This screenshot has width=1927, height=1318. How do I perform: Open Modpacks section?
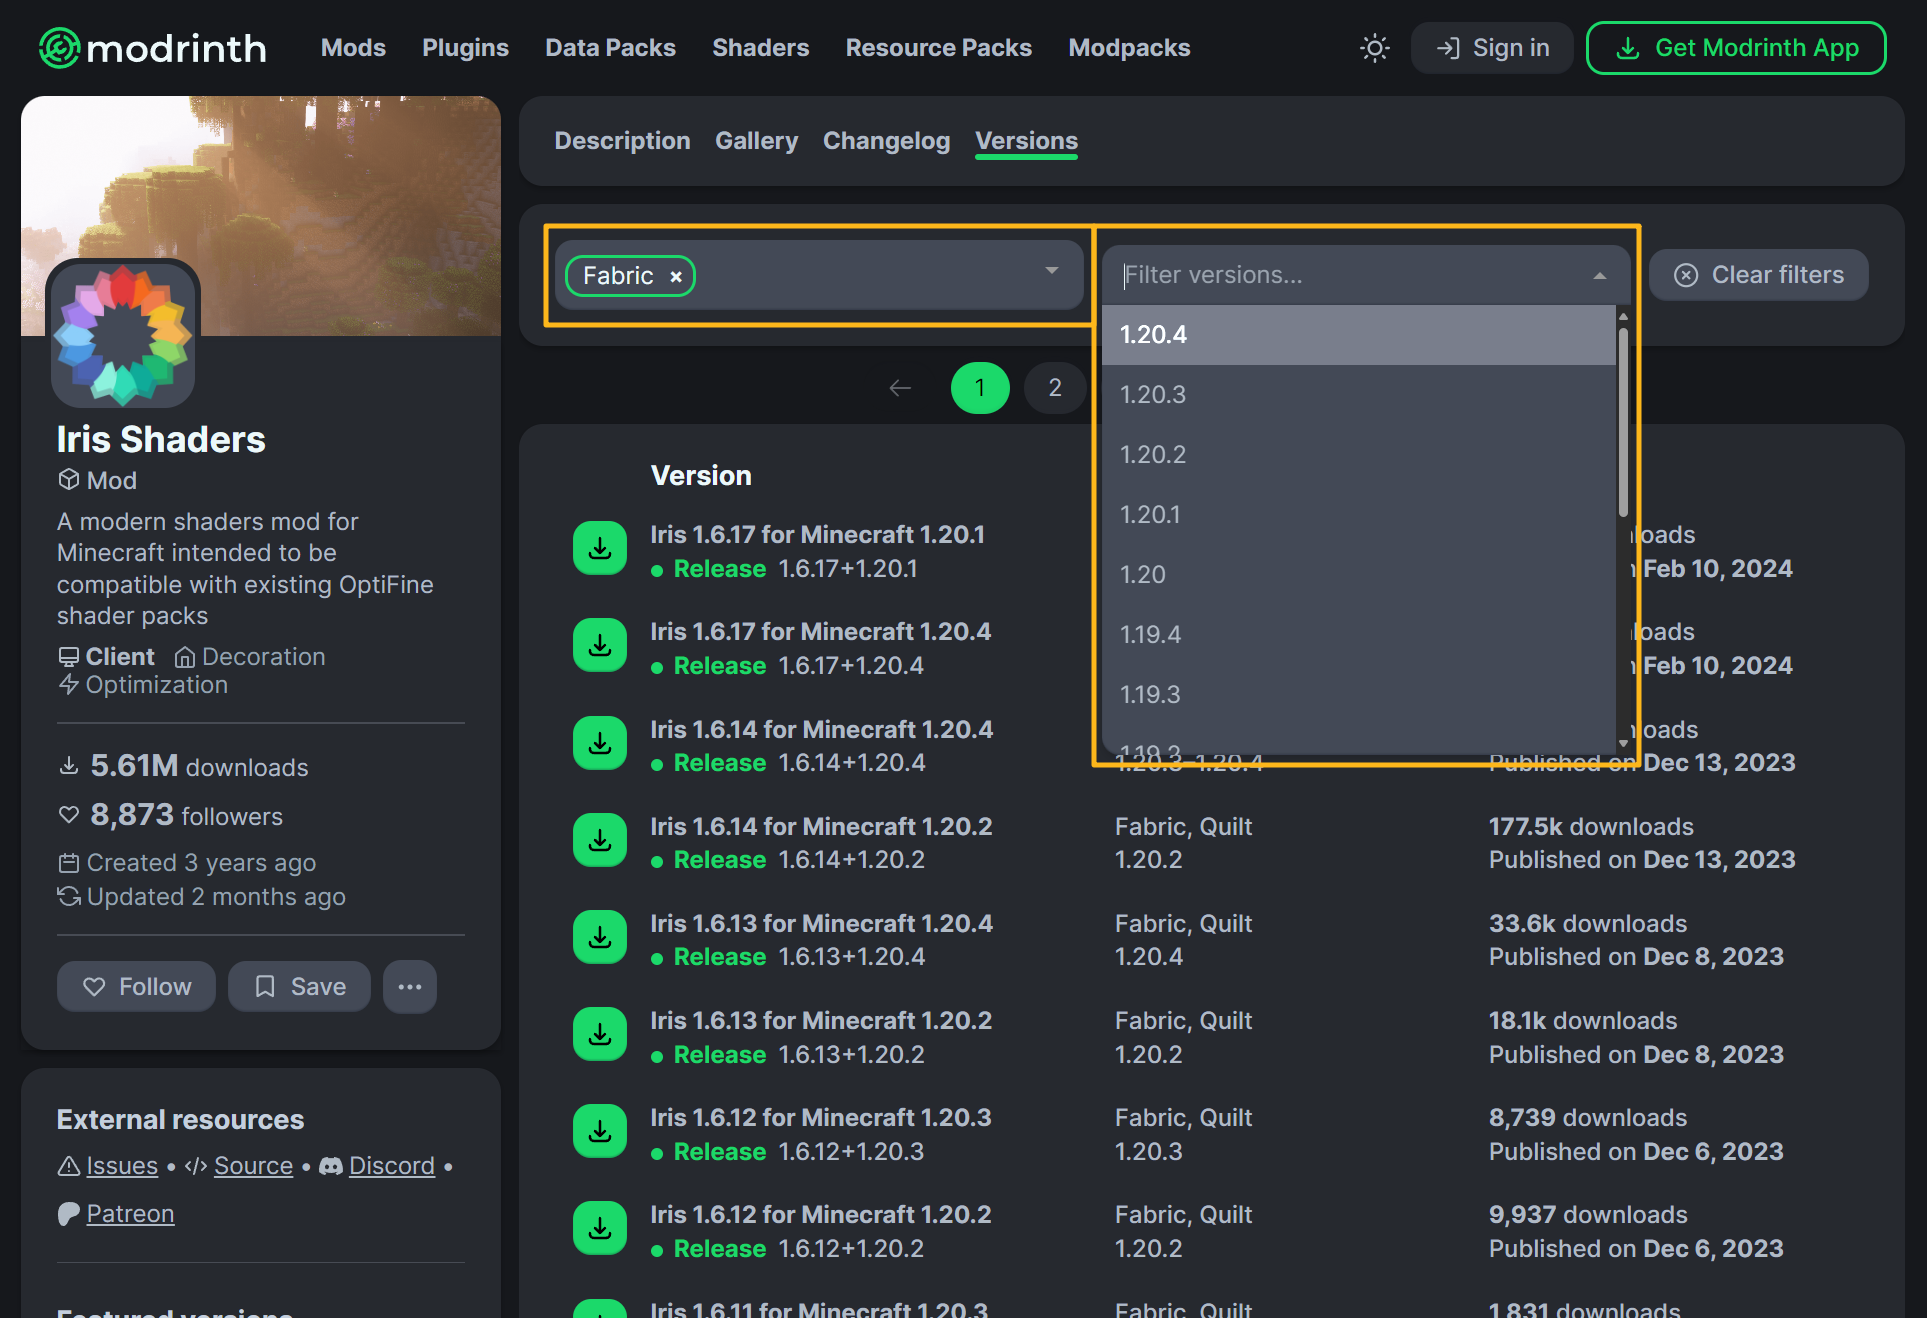tap(1129, 48)
